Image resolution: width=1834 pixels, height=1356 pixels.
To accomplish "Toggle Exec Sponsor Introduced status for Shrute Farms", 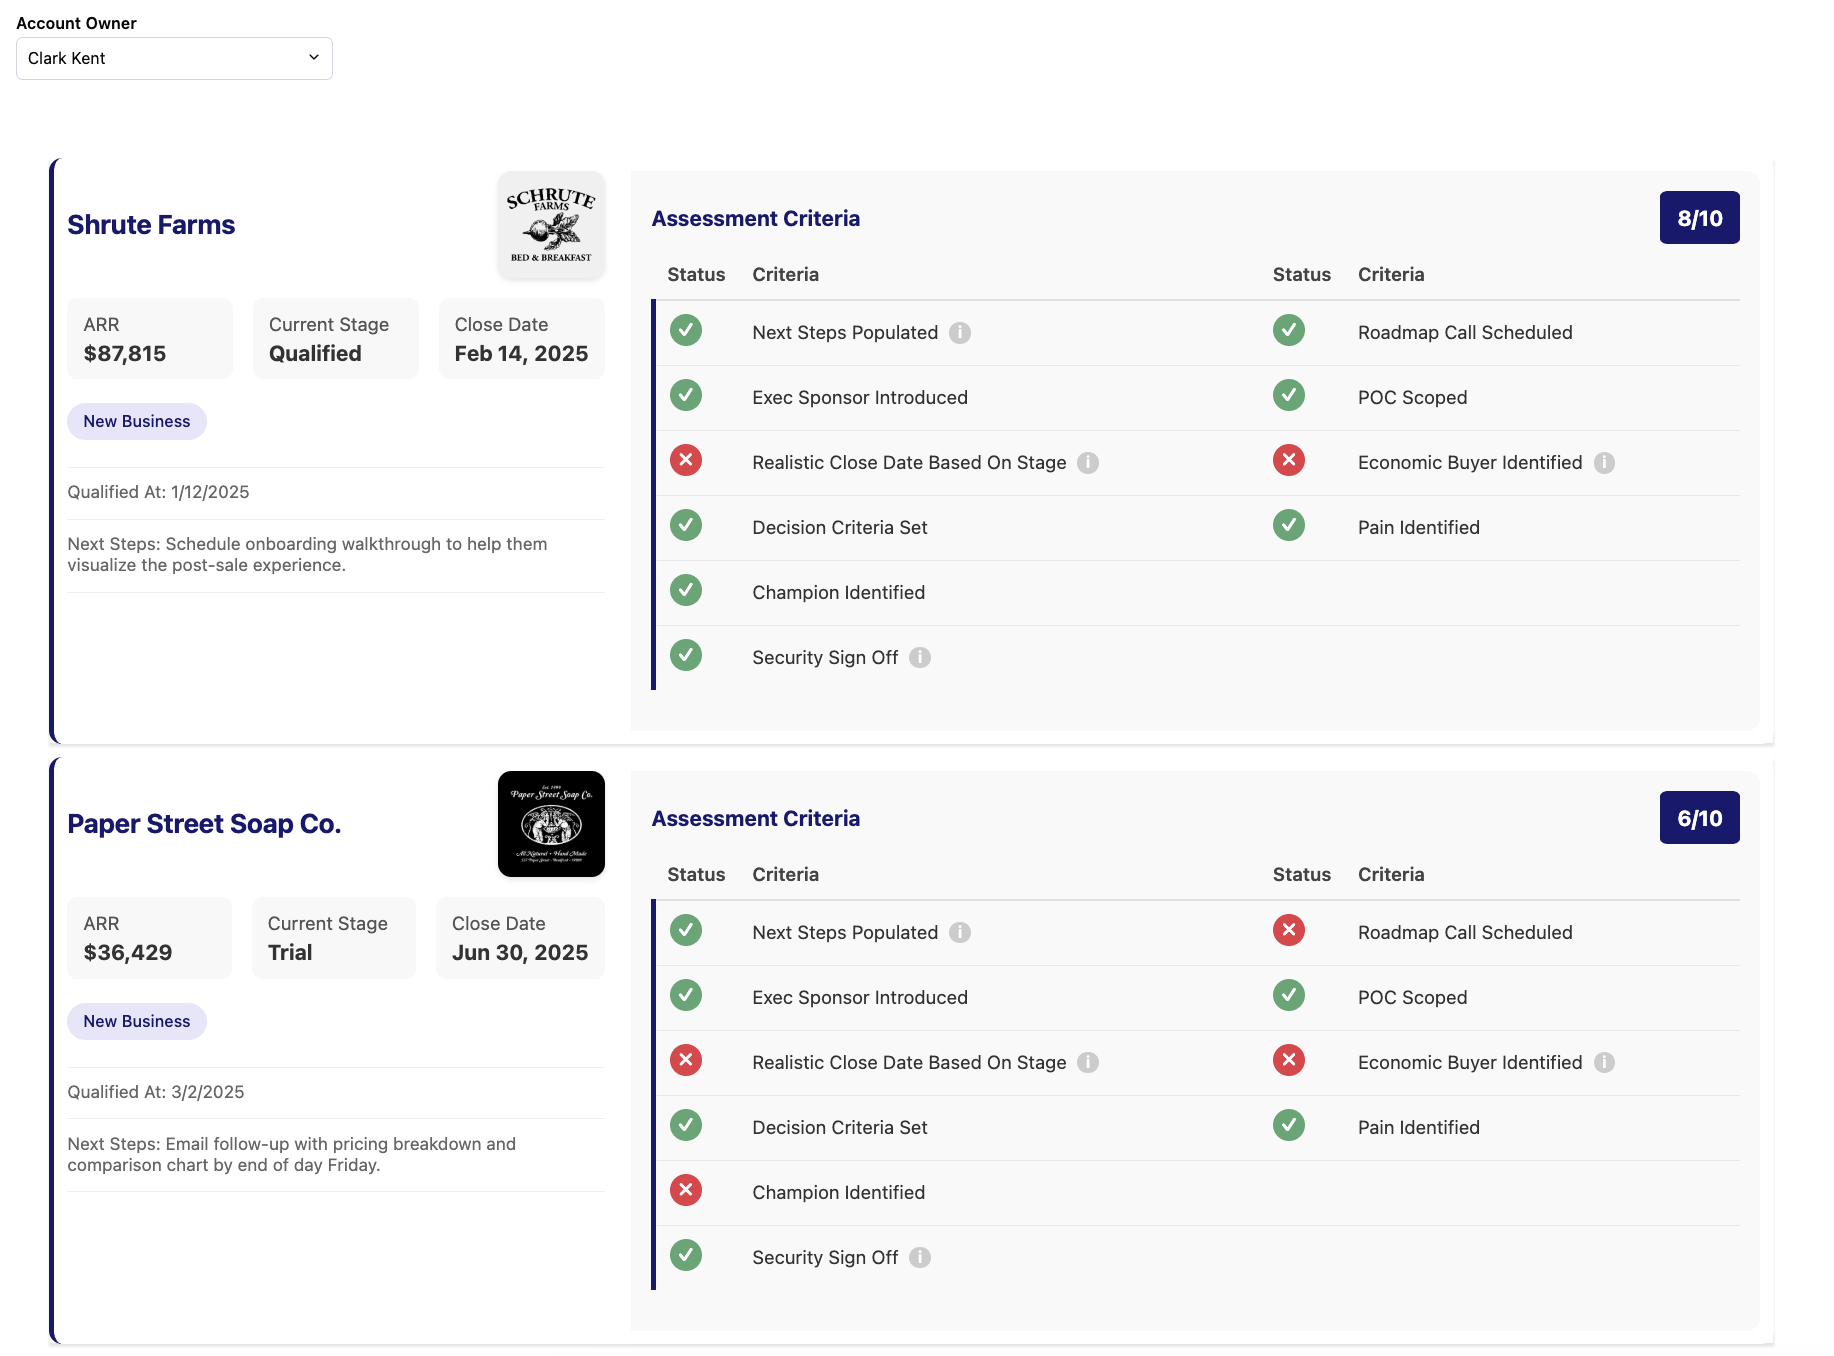I will [x=686, y=395].
